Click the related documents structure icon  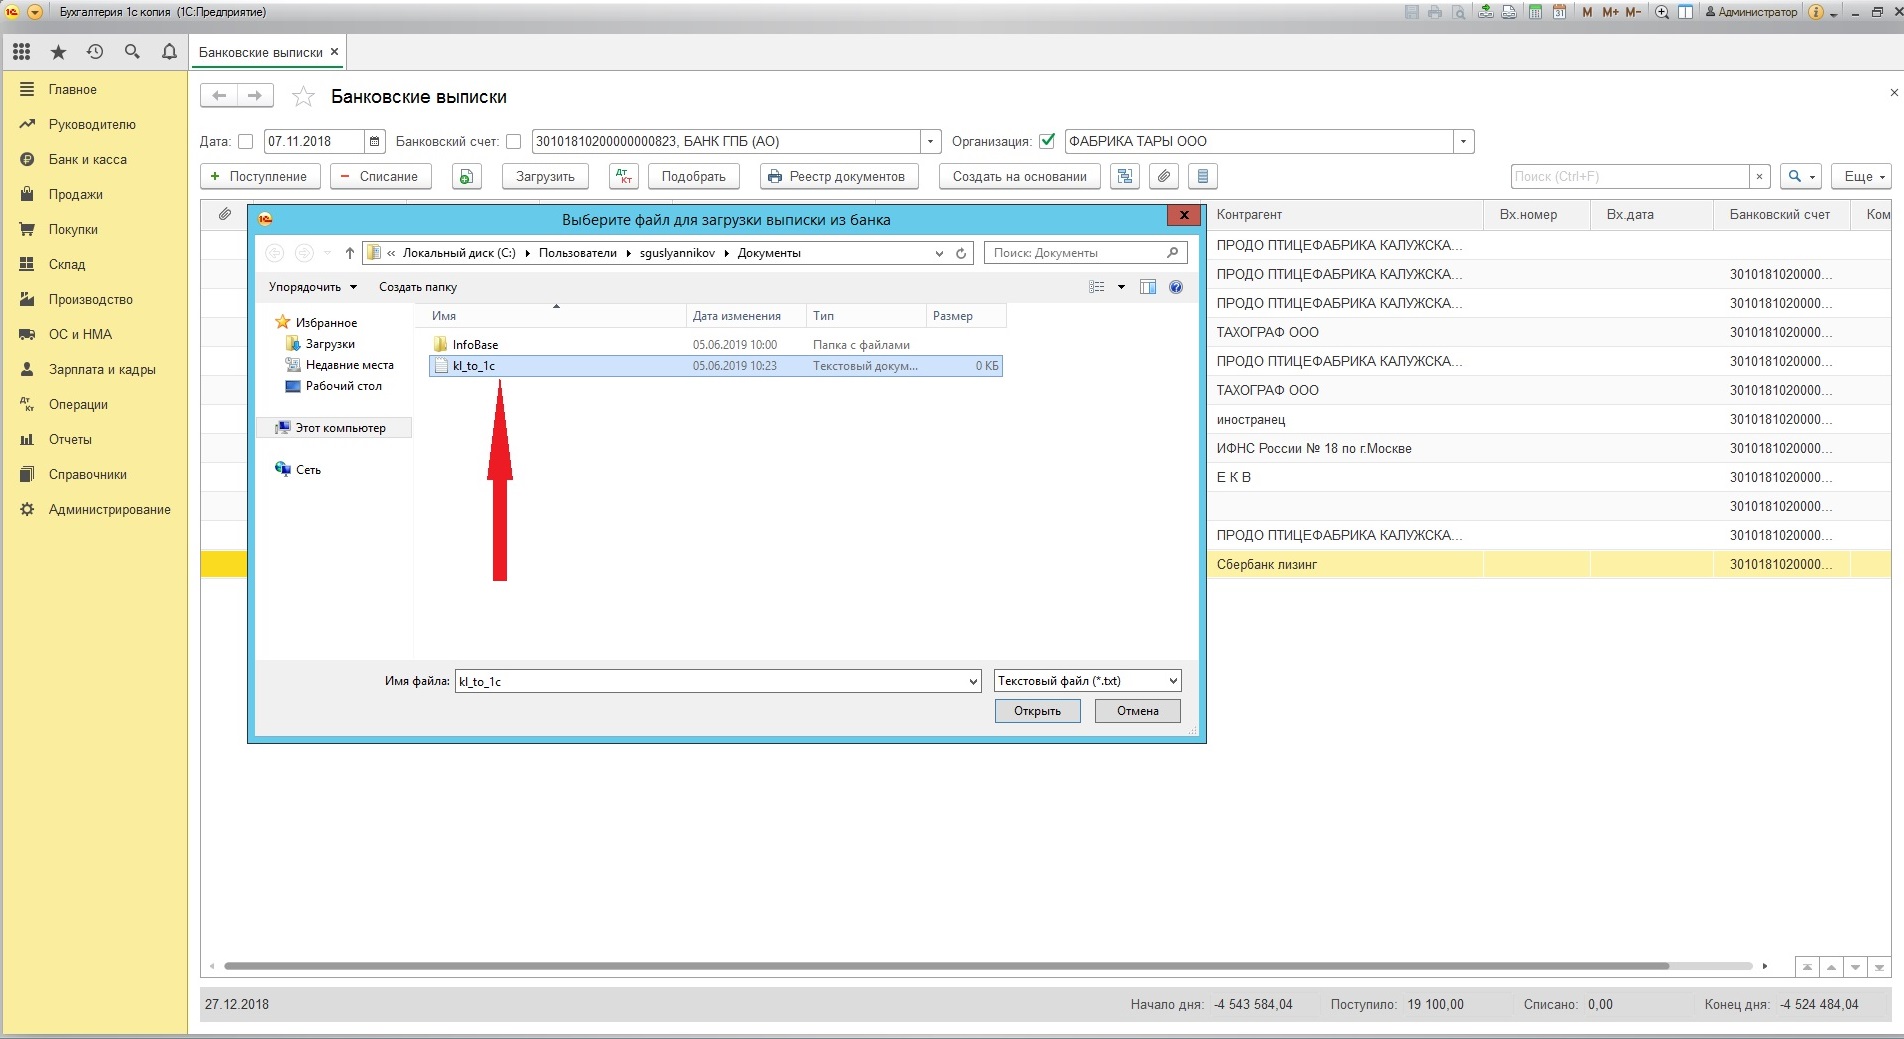click(x=1125, y=177)
